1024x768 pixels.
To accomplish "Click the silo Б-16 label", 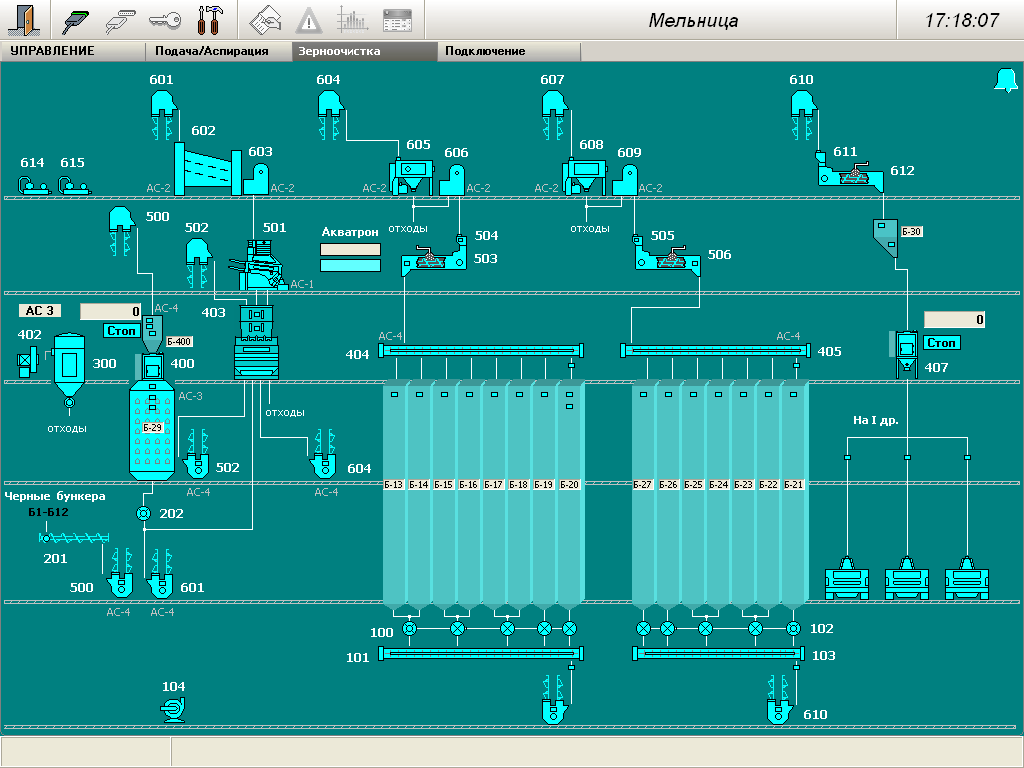I will tap(469, 485).
